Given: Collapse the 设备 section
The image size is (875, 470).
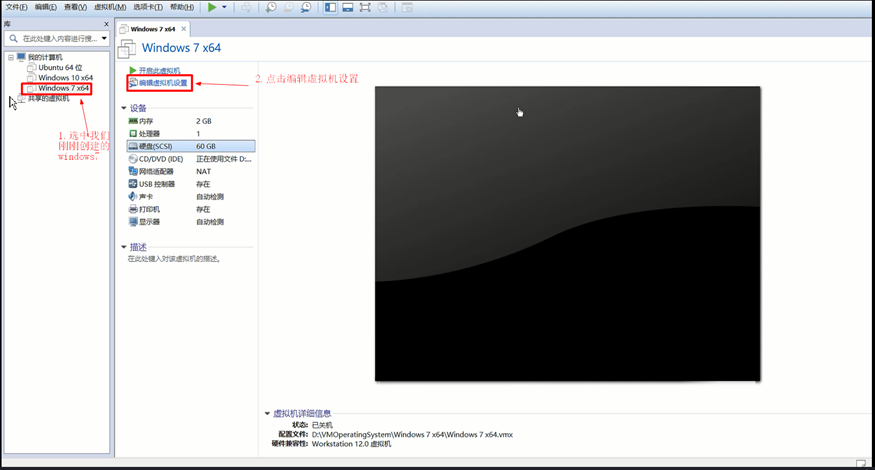Looking at the screenshot, I should [x=124, y=108].
